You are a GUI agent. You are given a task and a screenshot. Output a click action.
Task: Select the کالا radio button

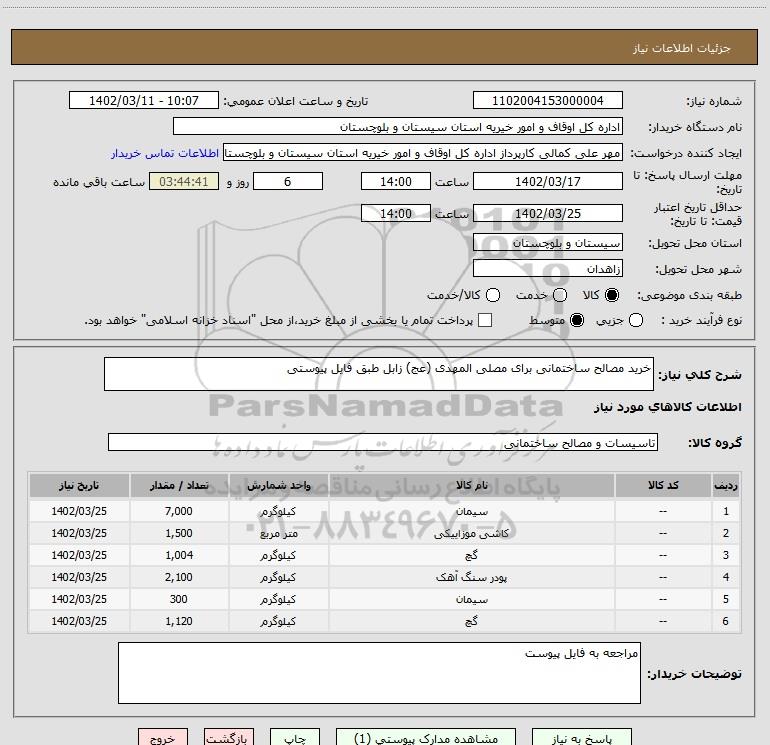click(612, 295)
